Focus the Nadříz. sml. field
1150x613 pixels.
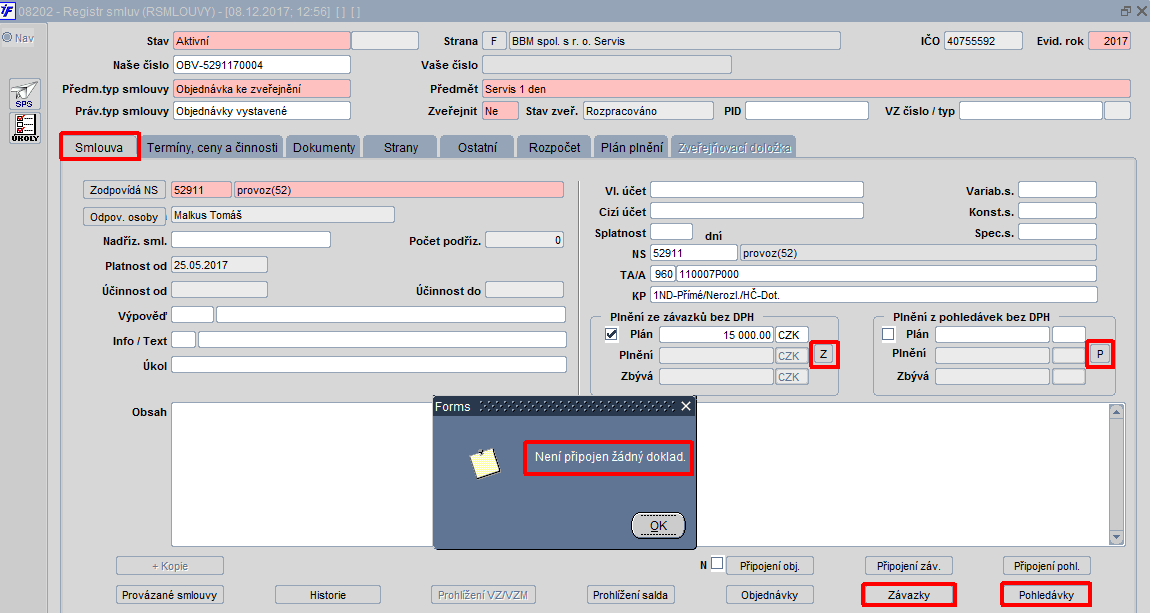250,240
